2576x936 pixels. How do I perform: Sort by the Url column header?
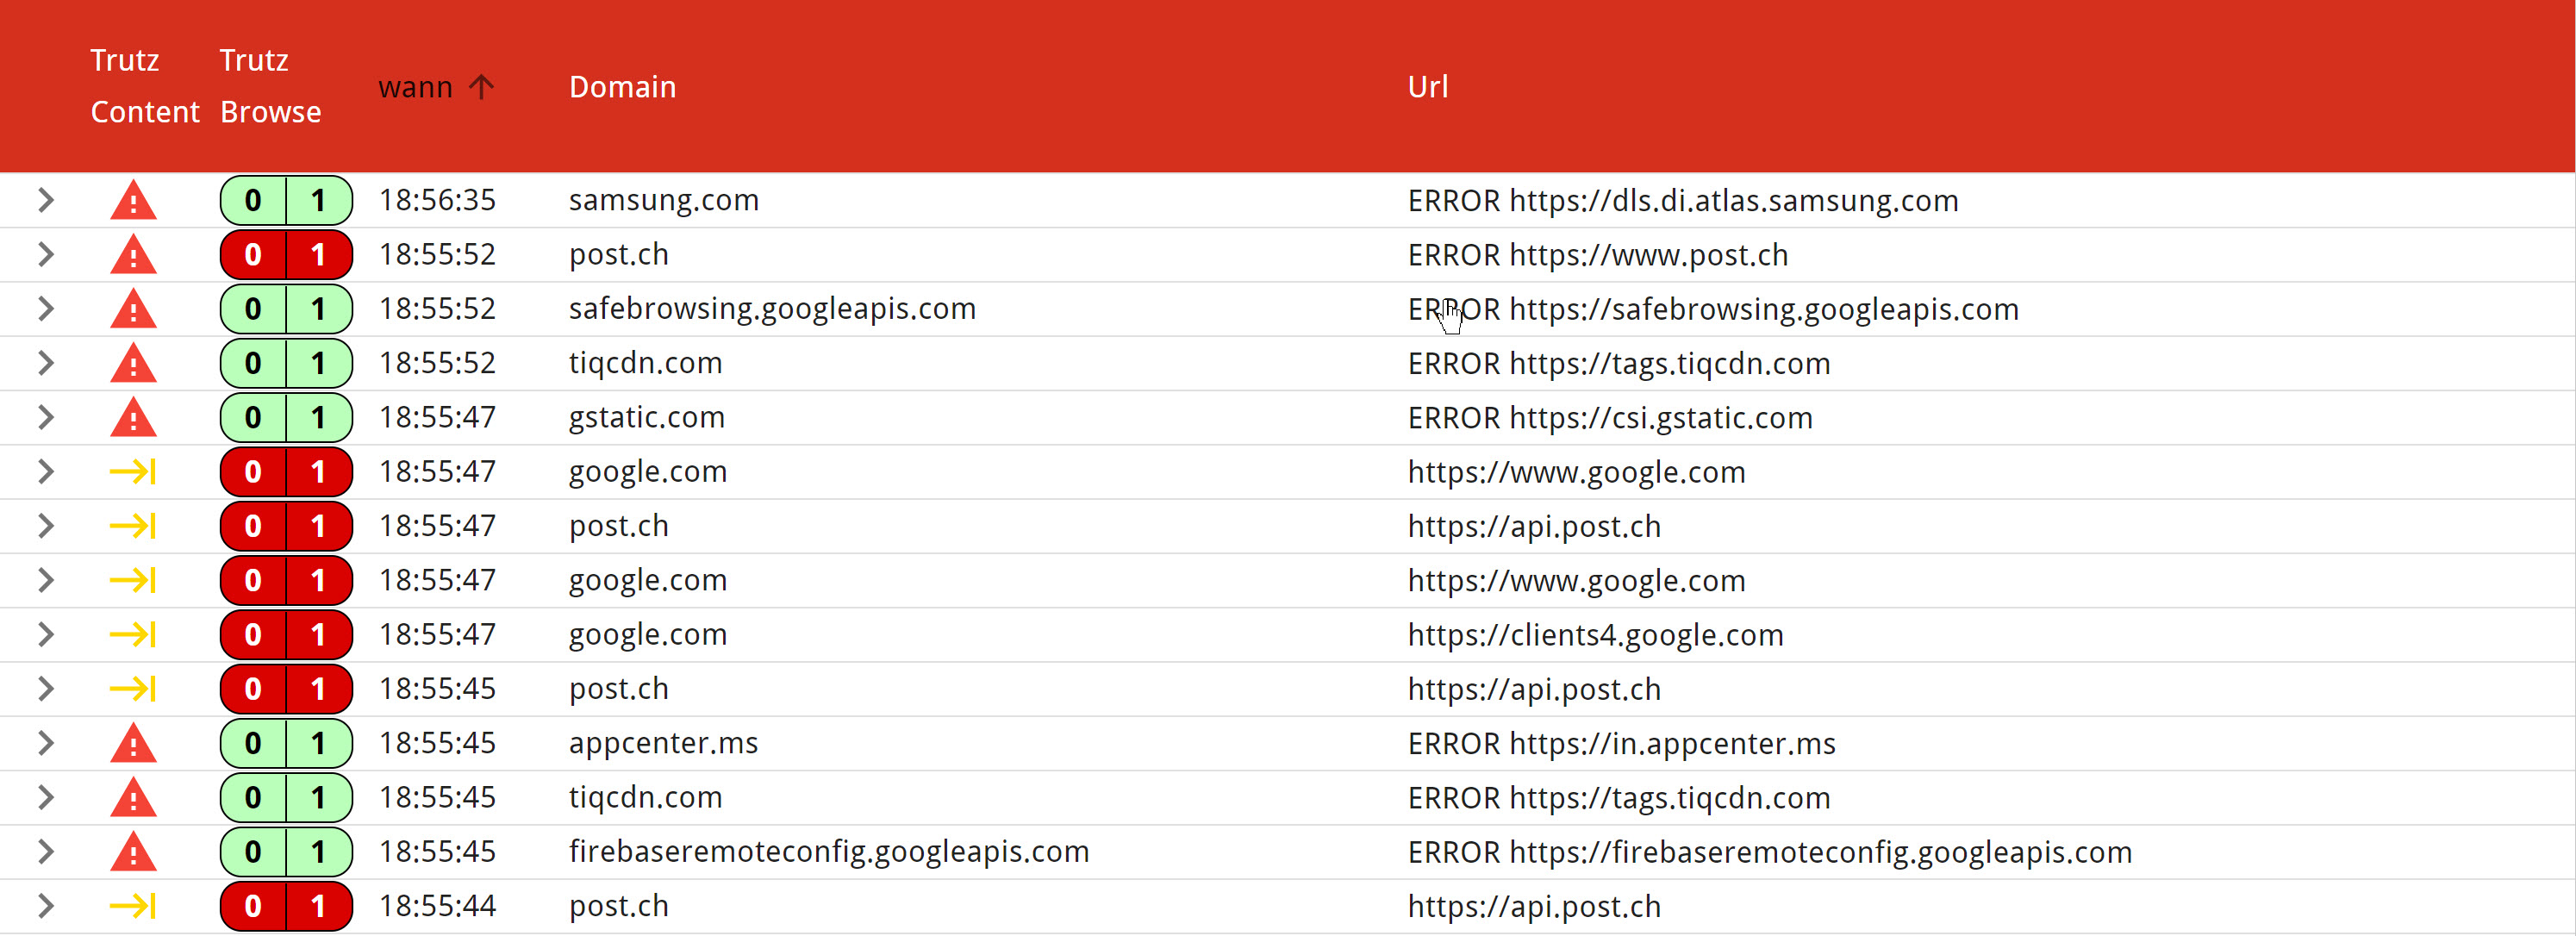[x=1427, y=87]
